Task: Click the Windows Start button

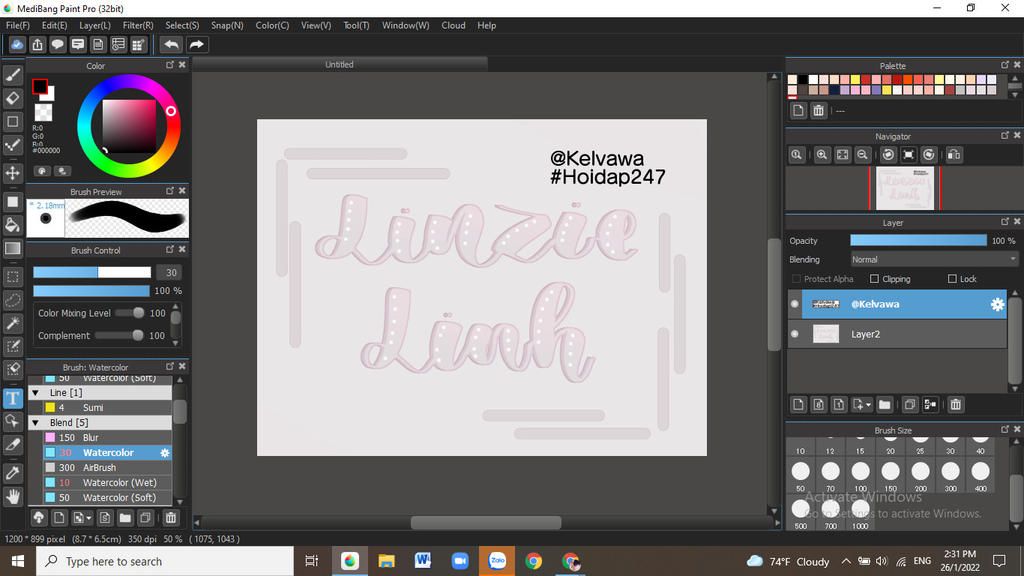Action: point(18,561)
